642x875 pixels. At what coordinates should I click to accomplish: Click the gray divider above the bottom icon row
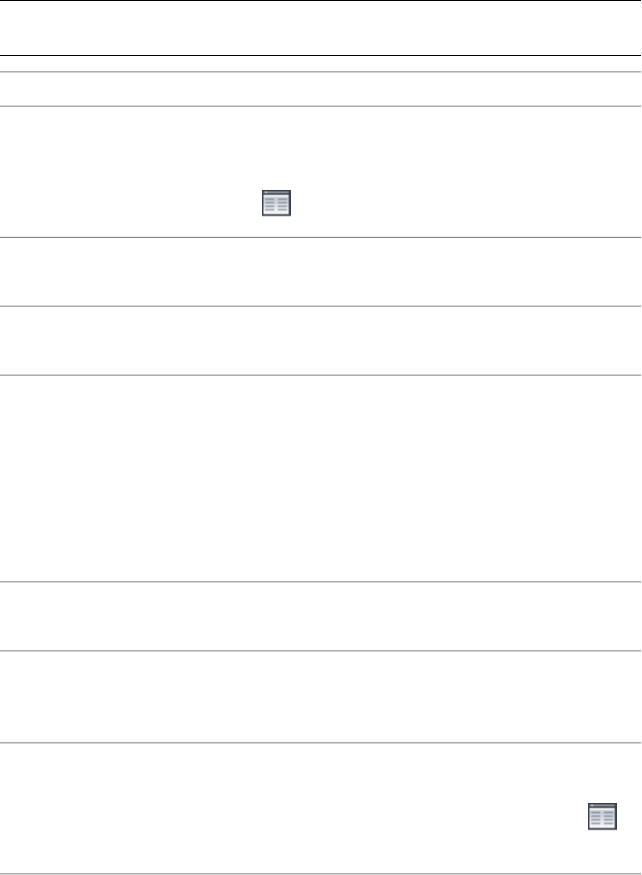point(321,743)
